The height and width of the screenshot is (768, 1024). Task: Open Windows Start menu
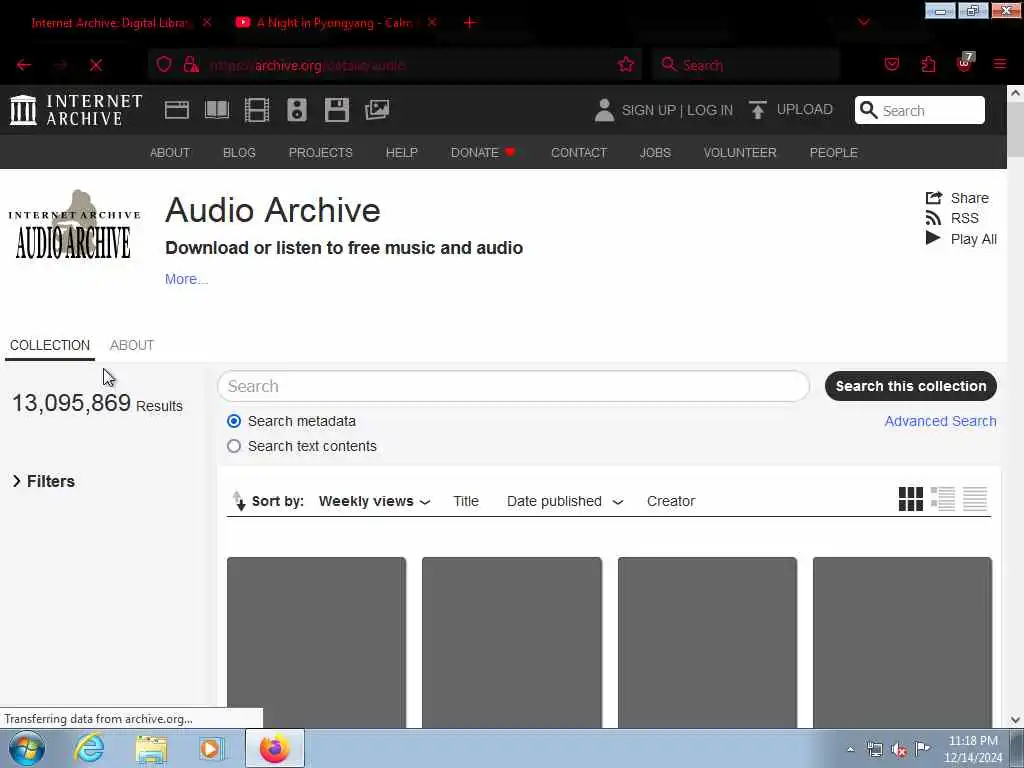tap(27, 748)
